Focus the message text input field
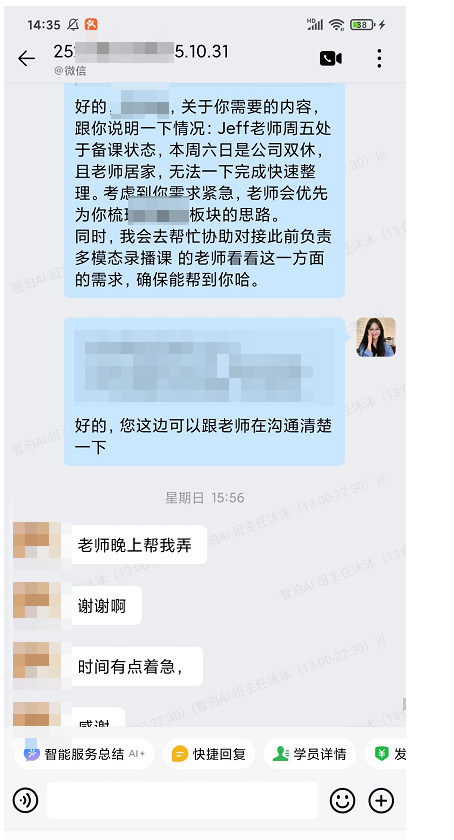Image resolution: width=454 pixels, height=840 pixels. click(x=182, y=801)
